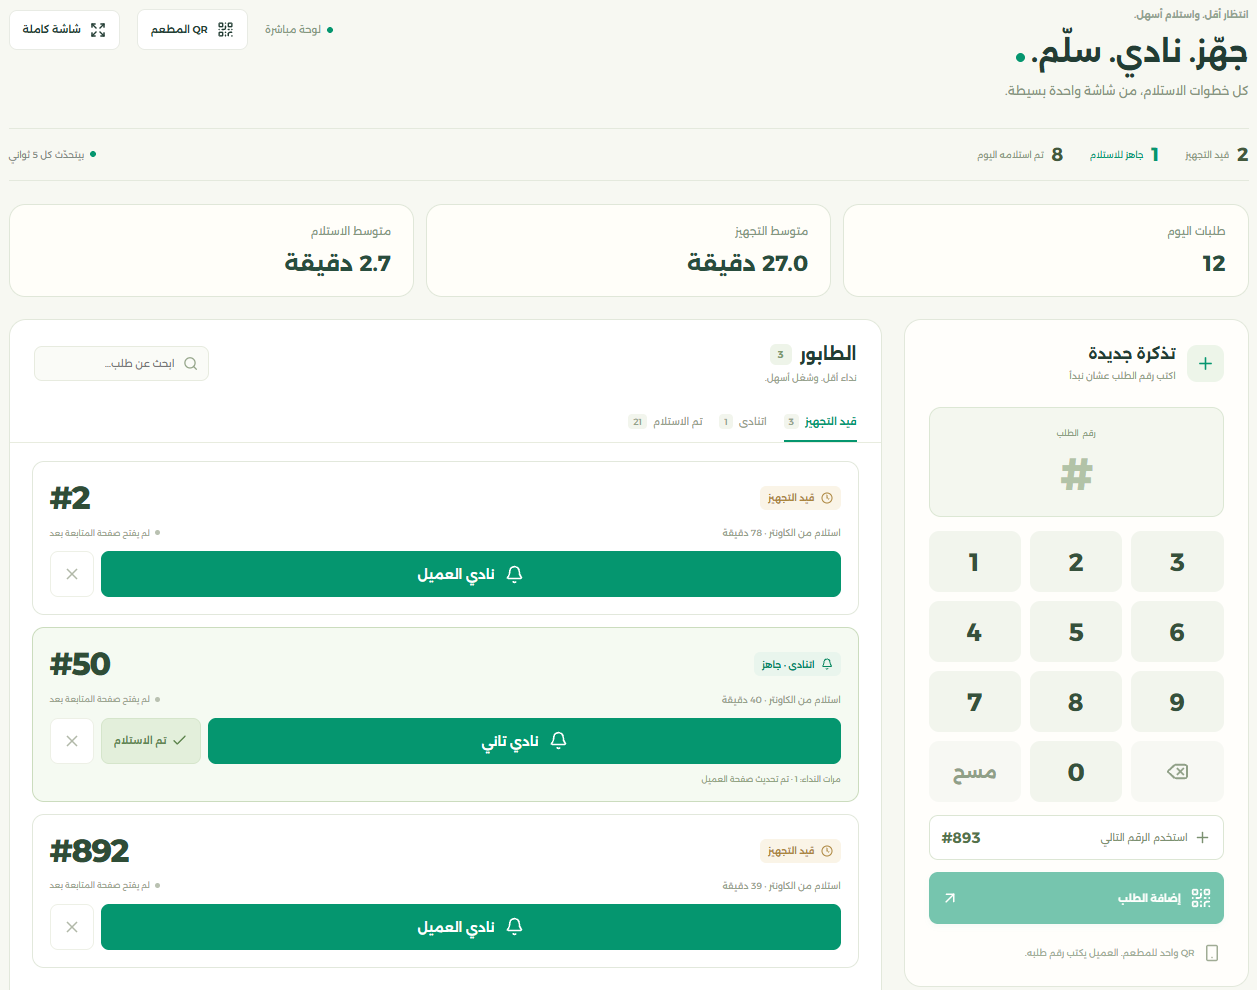1257x990 pixels.
Task: Click the plus icon in استخدم الرقم التالي row
Action: [x=1202, y=838]
